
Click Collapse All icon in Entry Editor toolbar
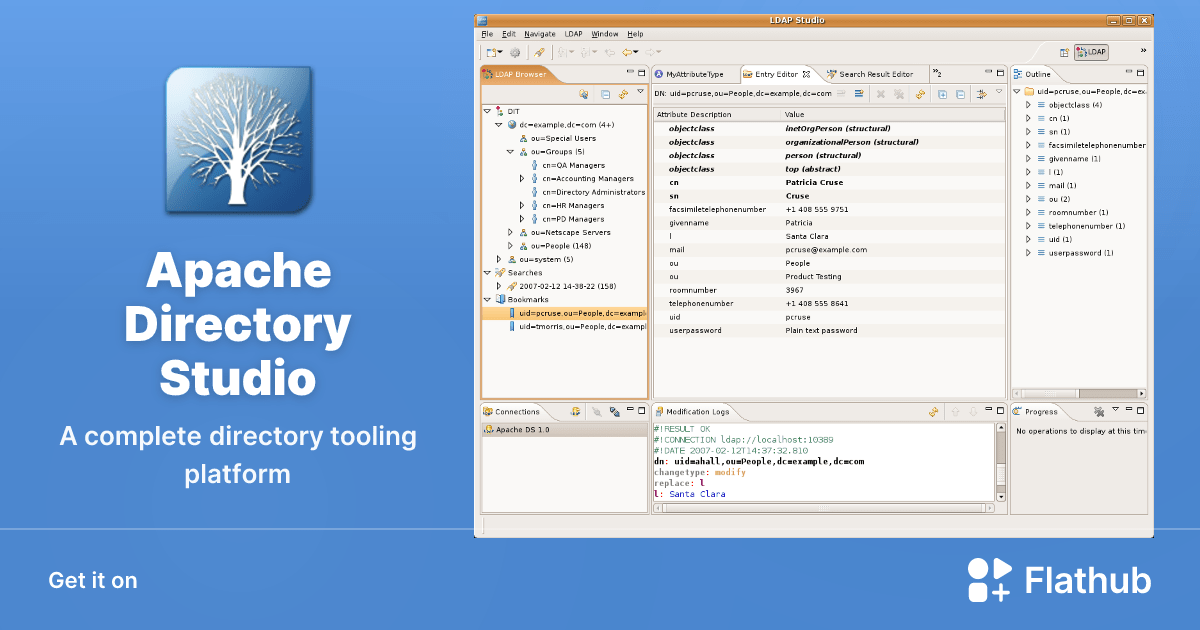point(960,93)
